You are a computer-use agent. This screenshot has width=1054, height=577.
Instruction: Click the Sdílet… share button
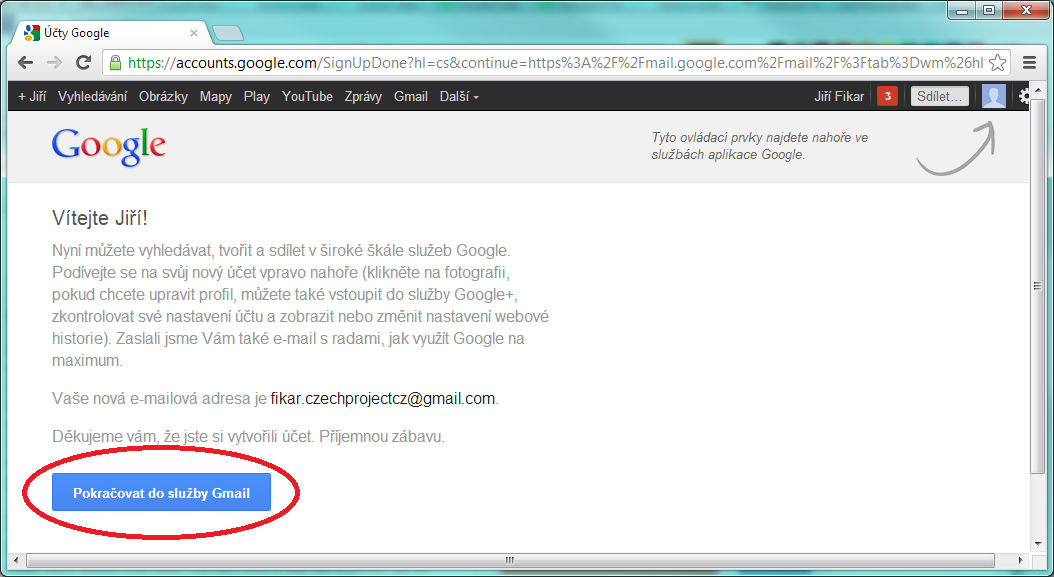[x=940, y=96]
